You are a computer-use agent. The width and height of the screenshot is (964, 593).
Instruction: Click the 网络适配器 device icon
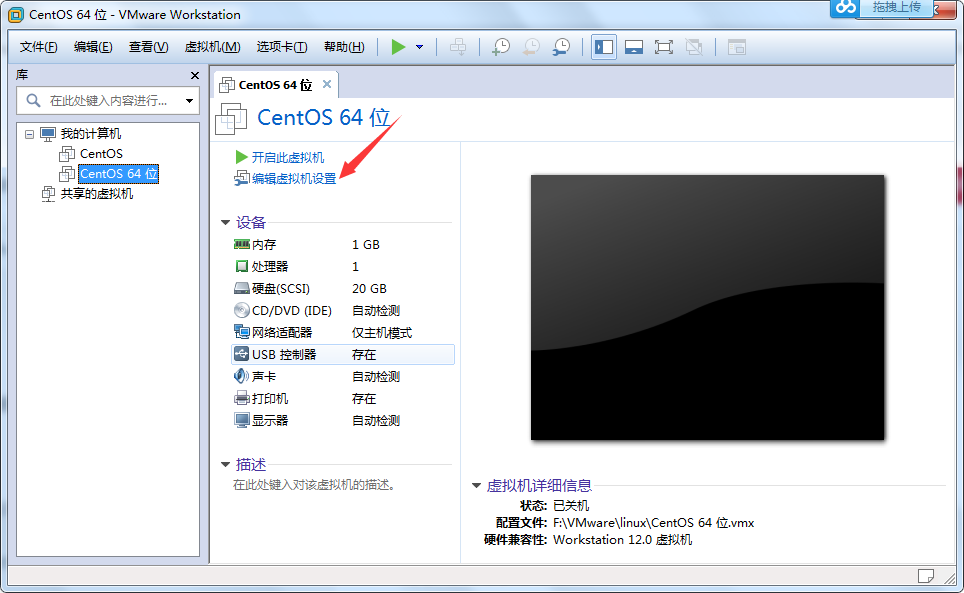coord(240,332)
